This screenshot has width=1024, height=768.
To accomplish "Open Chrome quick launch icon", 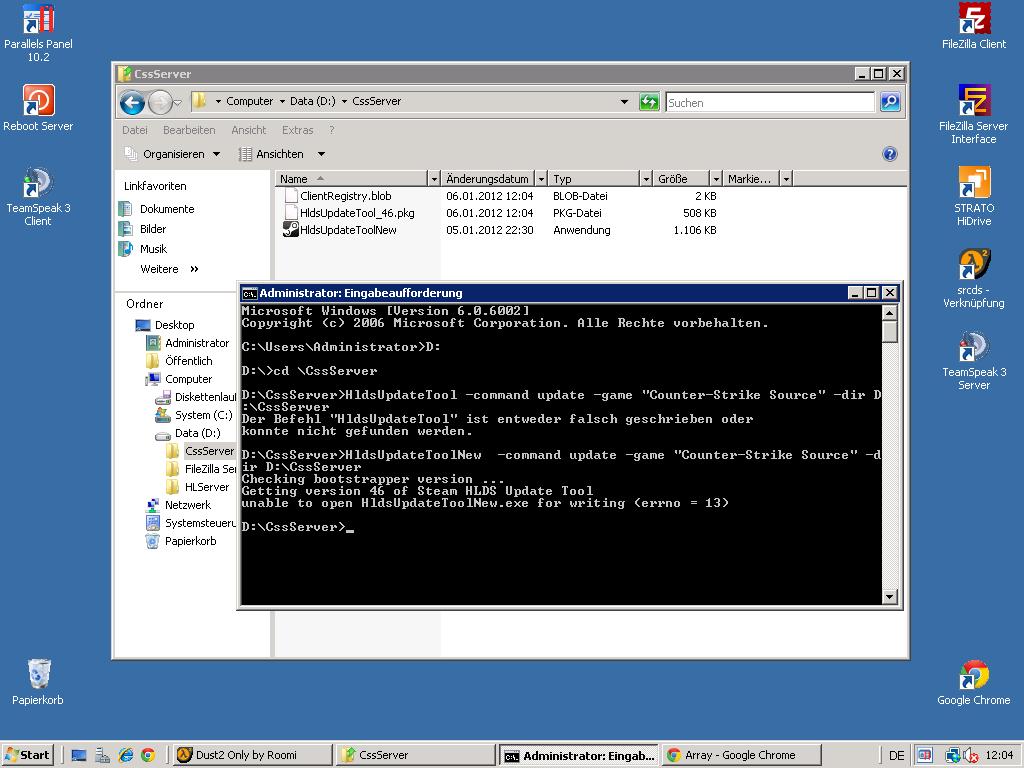I will tap(148, 755).
